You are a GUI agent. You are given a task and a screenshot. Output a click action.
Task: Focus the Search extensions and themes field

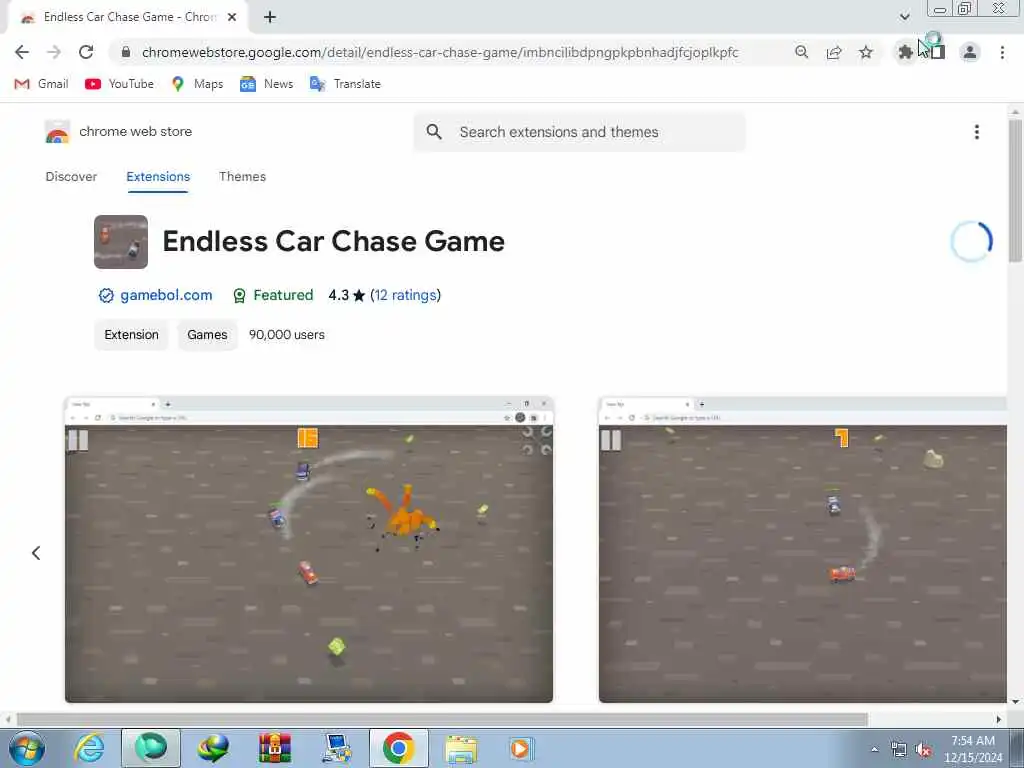click(x=579, y=132)
